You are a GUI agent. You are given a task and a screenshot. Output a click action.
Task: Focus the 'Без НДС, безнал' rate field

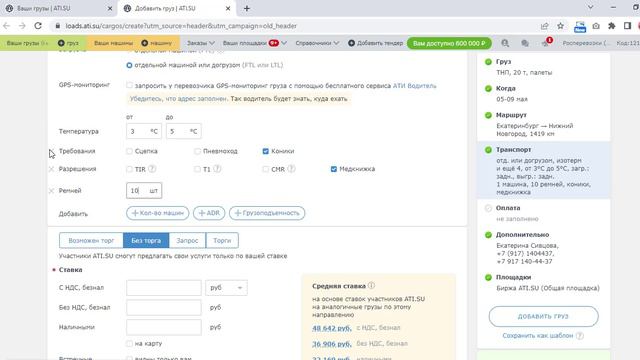click(x=164, y=307)
